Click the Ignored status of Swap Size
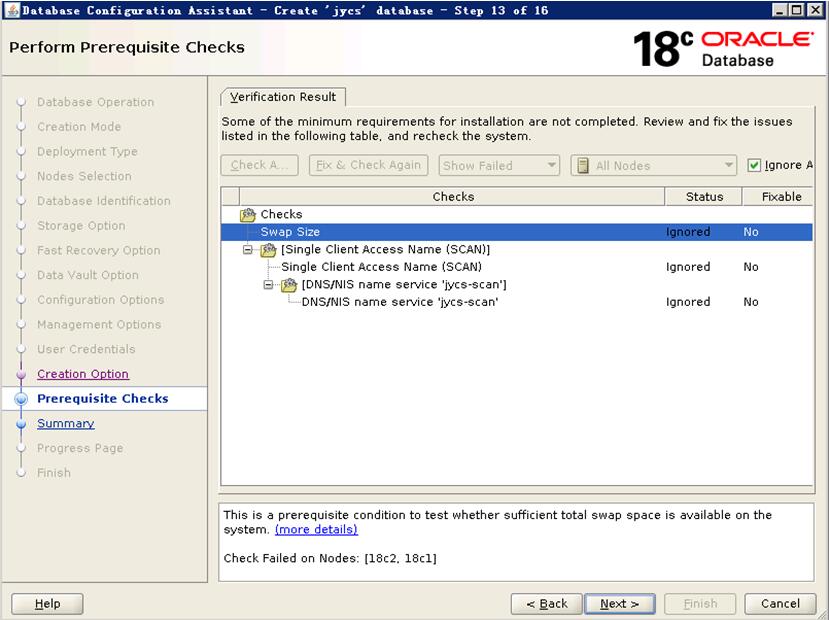The width and height of the screenshot is (829, 620). pyautogui.click(x=688, y=232)
